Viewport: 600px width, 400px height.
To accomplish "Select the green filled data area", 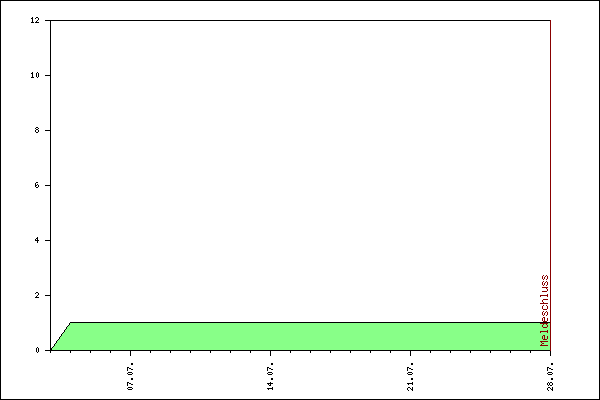I will [300, 337].
